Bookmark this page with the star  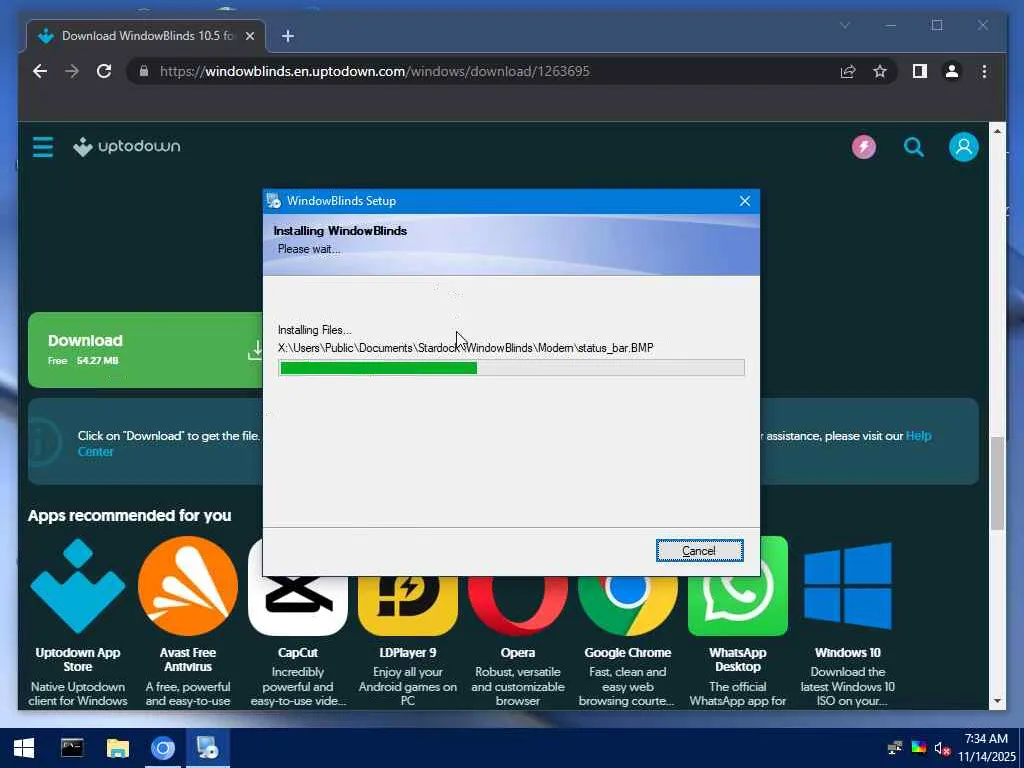tap(880, 71)
